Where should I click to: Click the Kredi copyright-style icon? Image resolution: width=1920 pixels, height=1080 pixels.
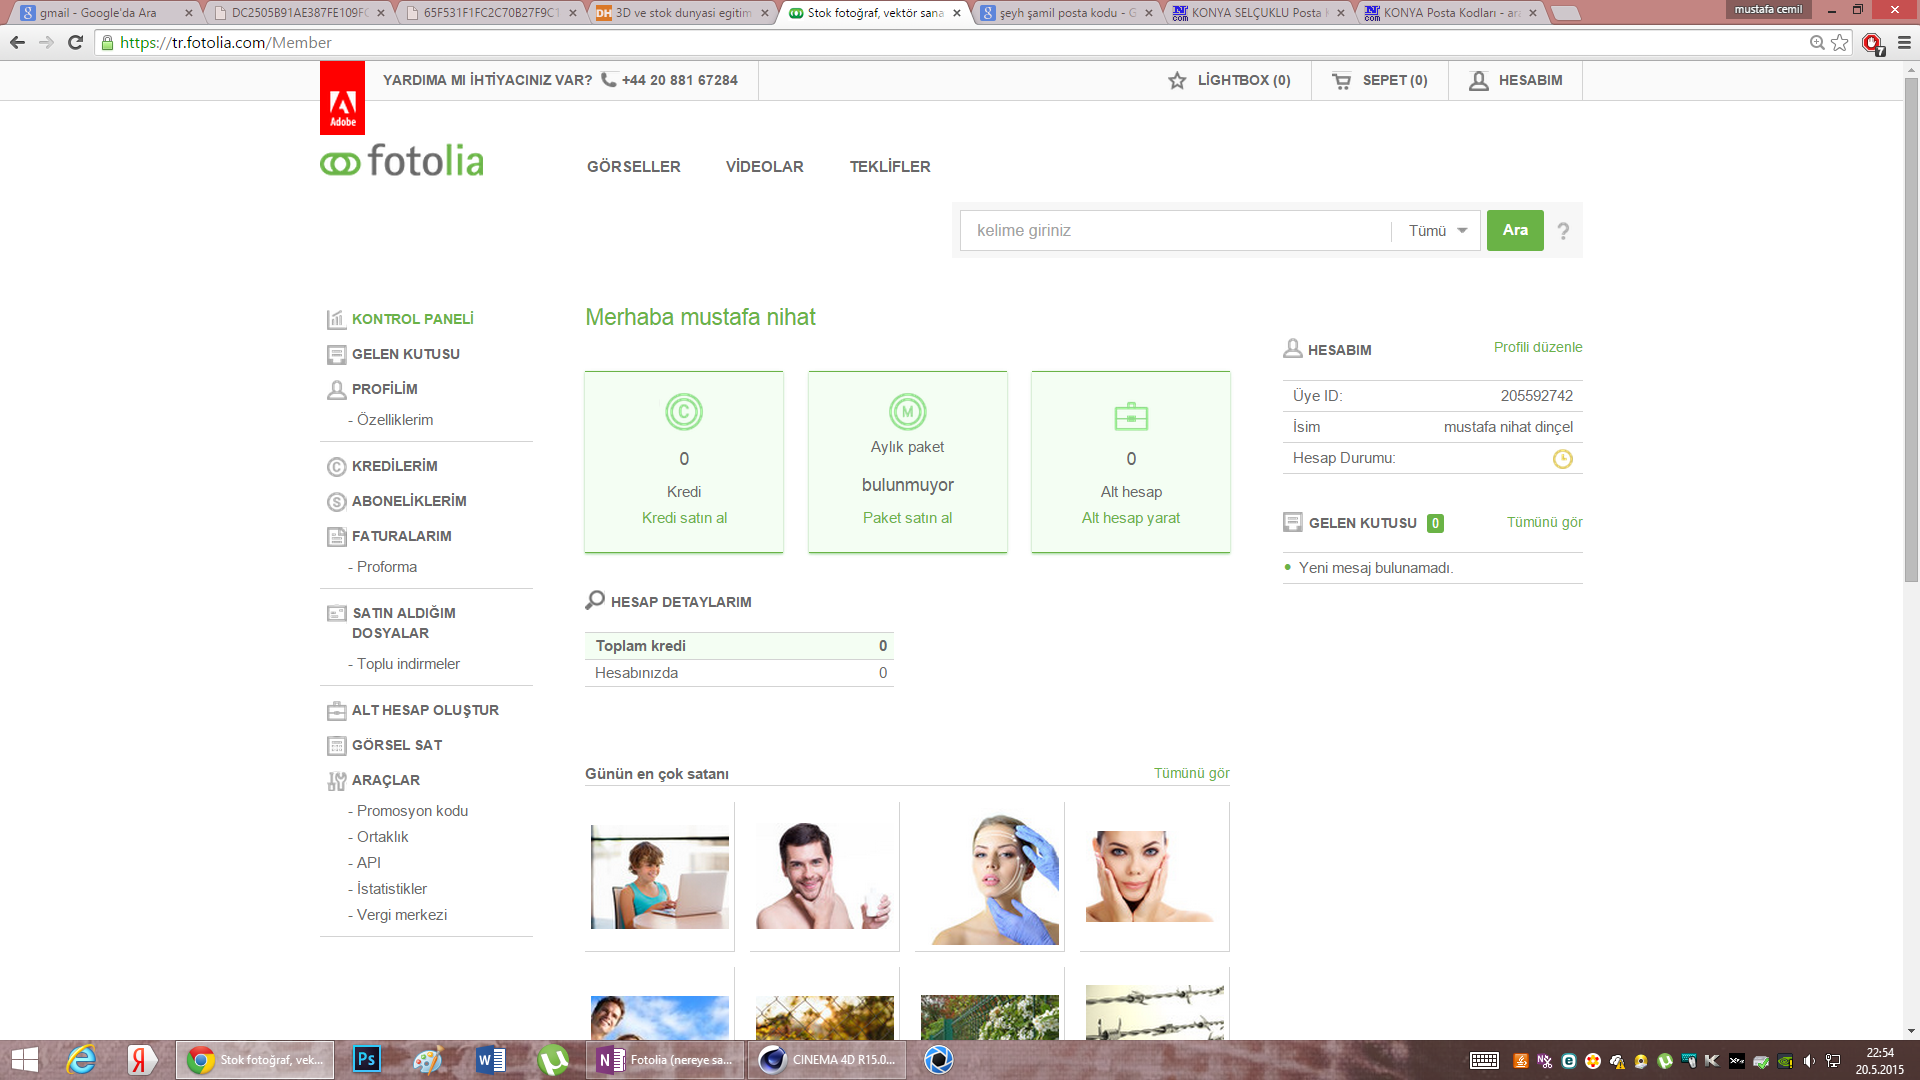point(684,412)
